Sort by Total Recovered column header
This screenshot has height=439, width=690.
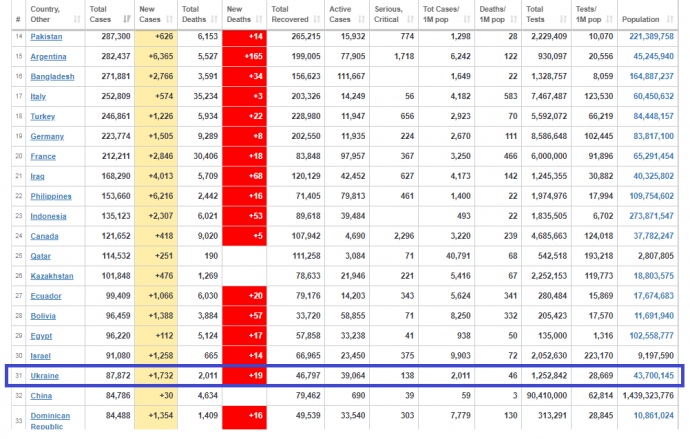click(x=293, y=14)
